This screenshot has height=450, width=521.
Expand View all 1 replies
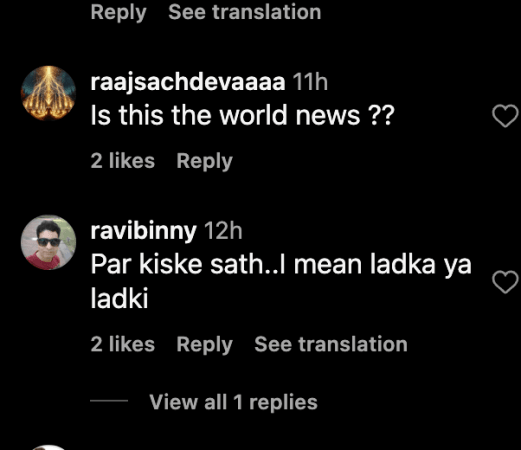pyautogui.click(x=233, y=402)
